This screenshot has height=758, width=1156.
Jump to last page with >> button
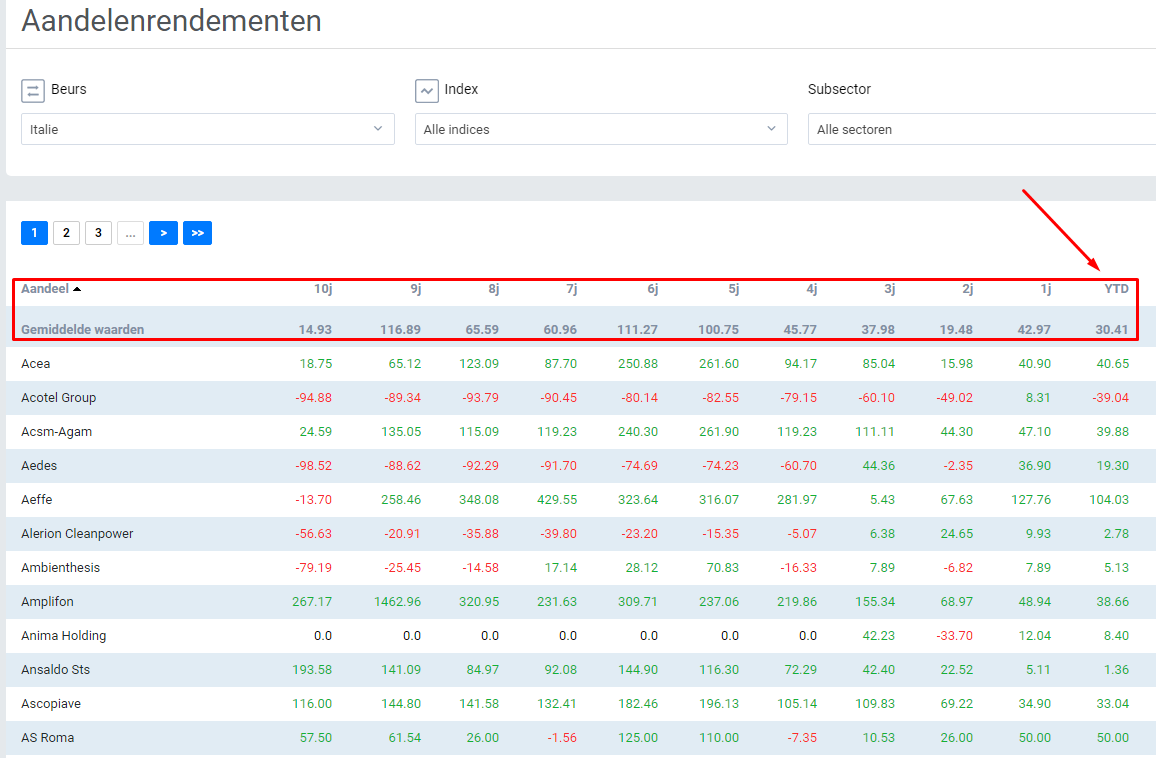[x=198, y=233]
